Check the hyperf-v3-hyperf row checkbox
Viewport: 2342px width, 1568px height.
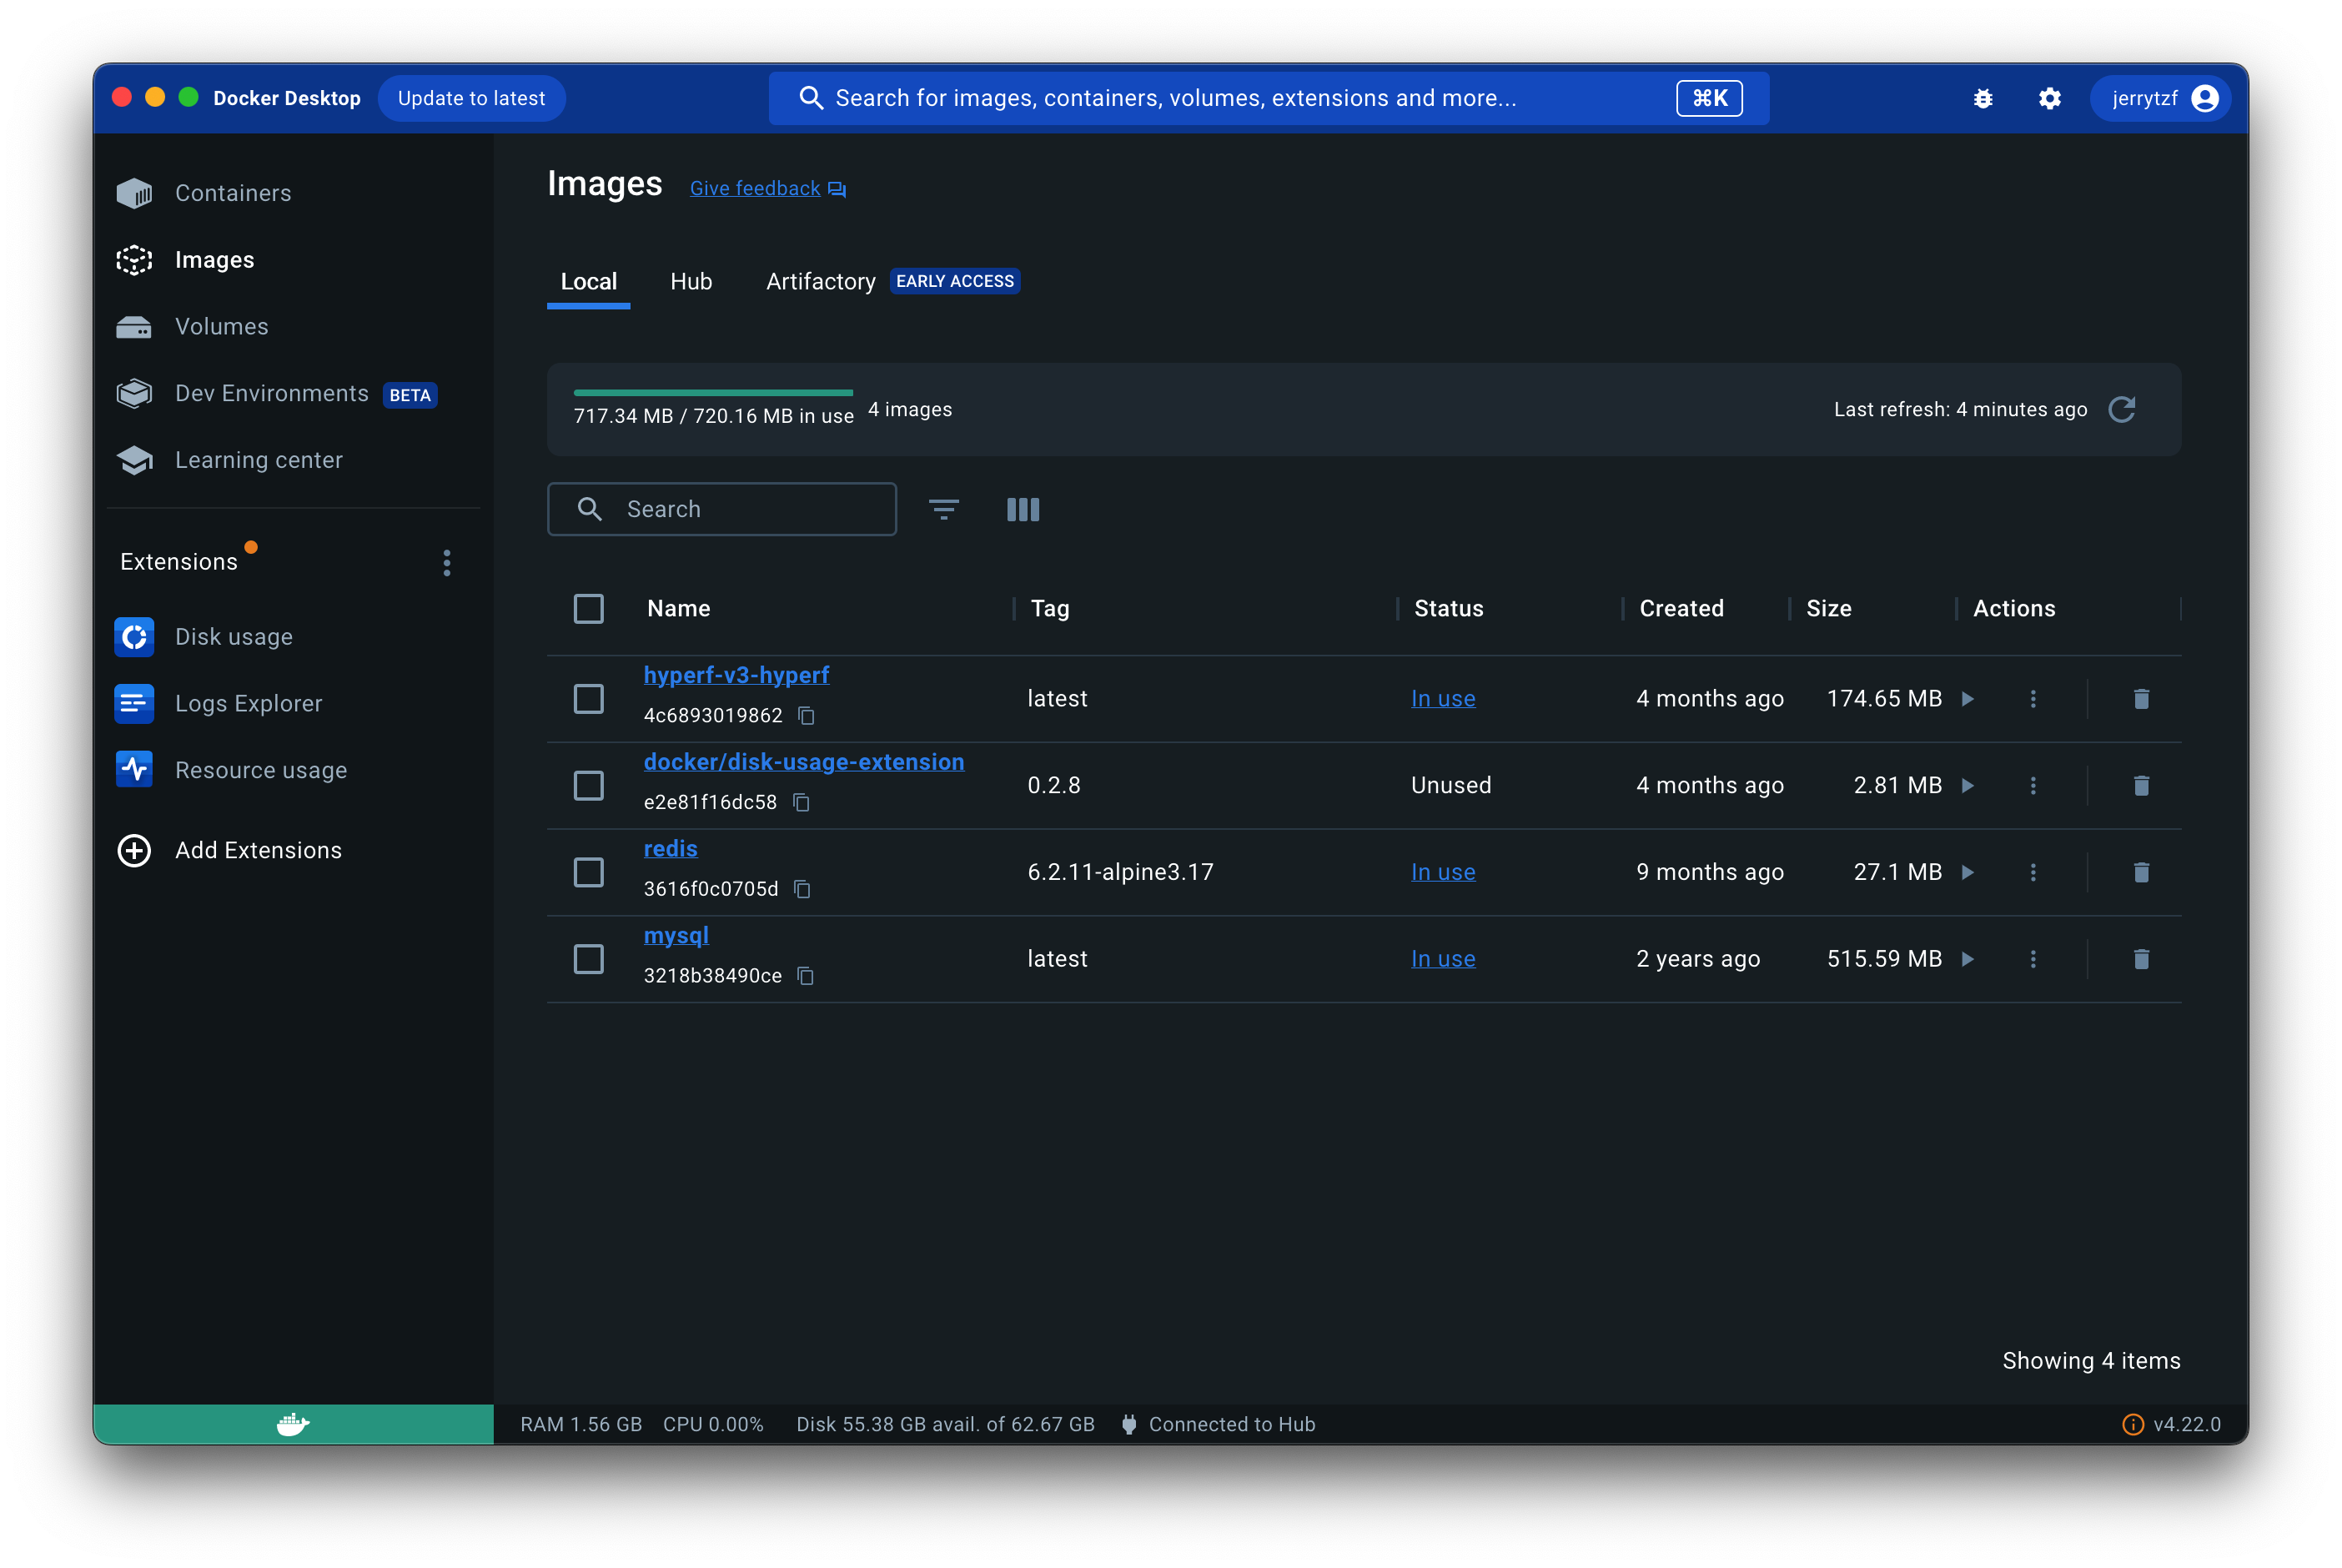coord(588,698)
